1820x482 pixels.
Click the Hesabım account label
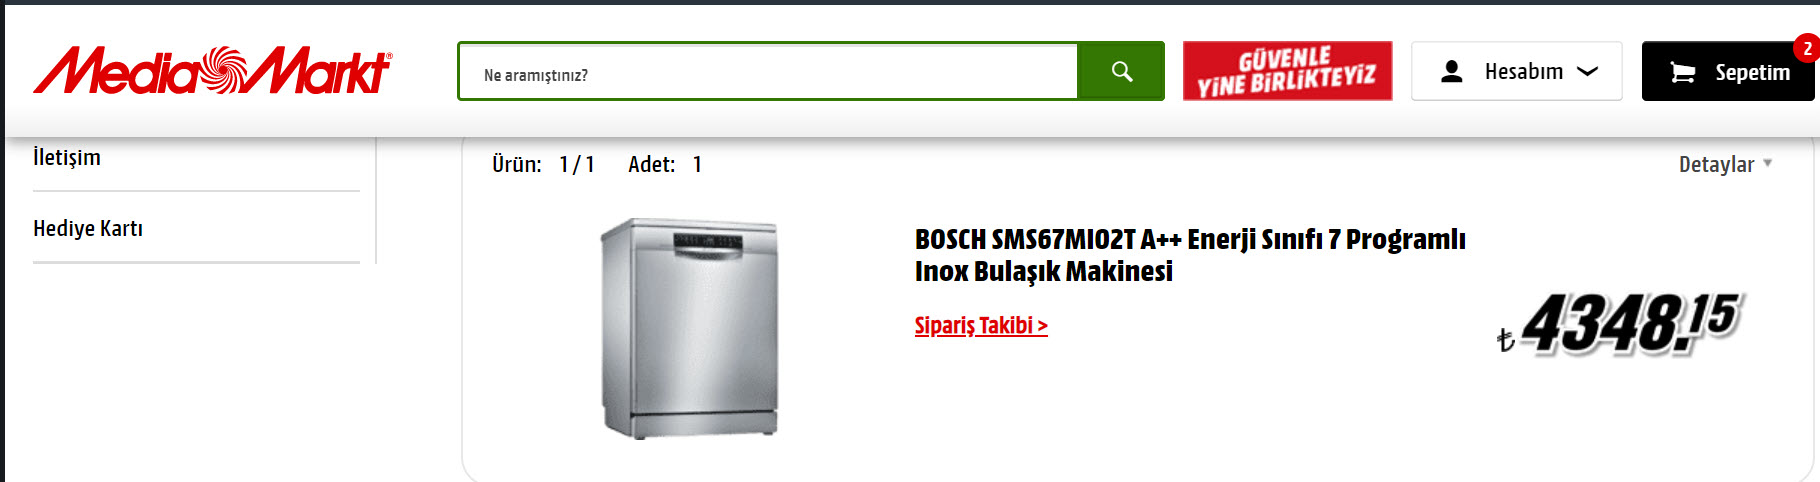(1523, 71)
